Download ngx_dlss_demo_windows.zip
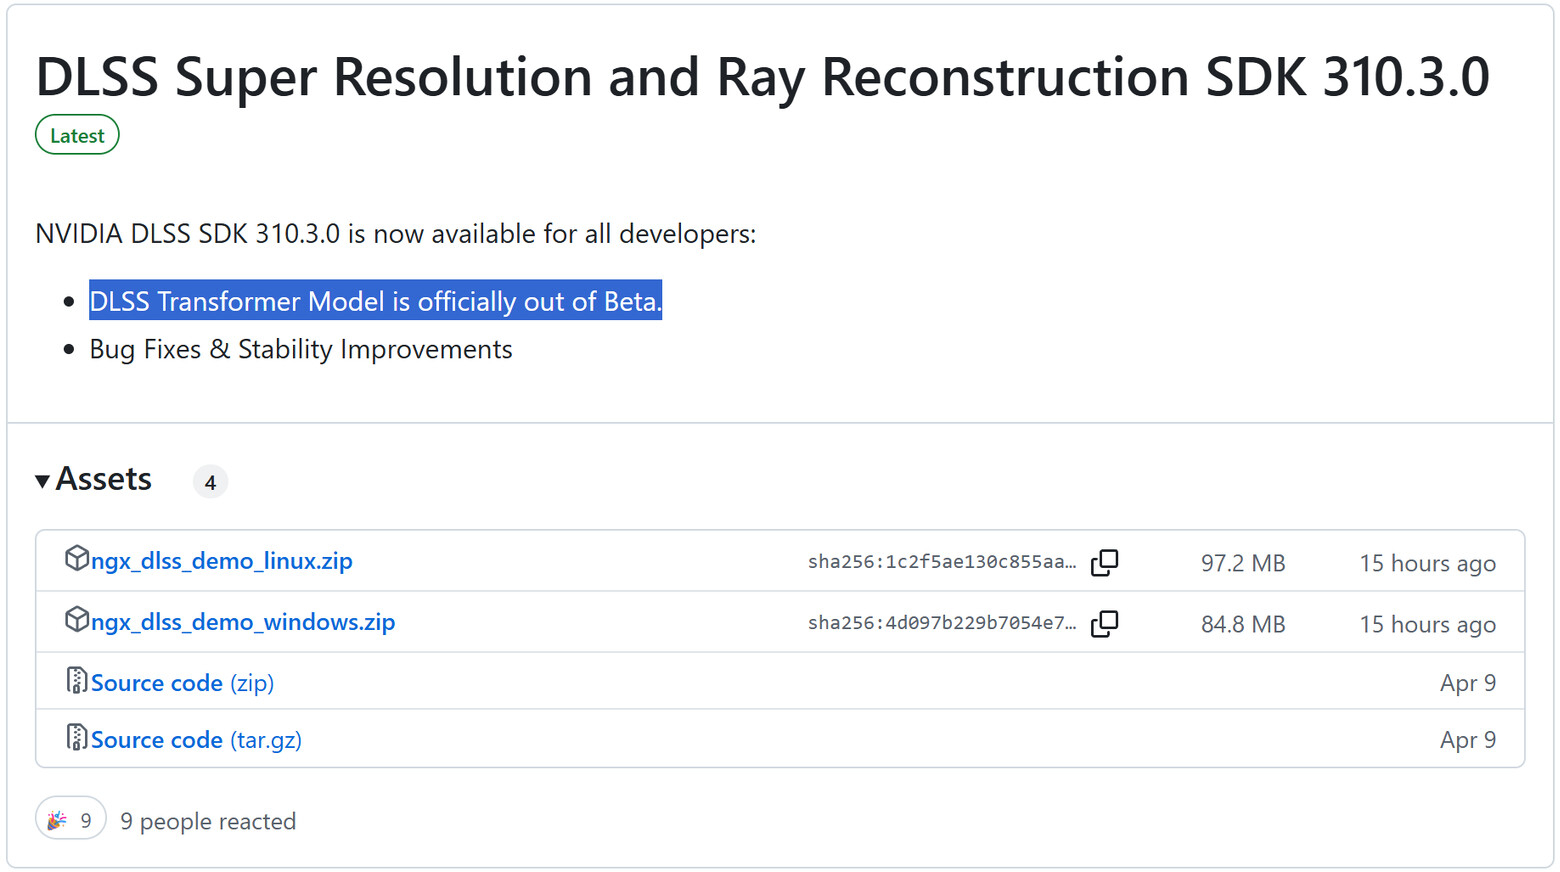 coord(243,622)
